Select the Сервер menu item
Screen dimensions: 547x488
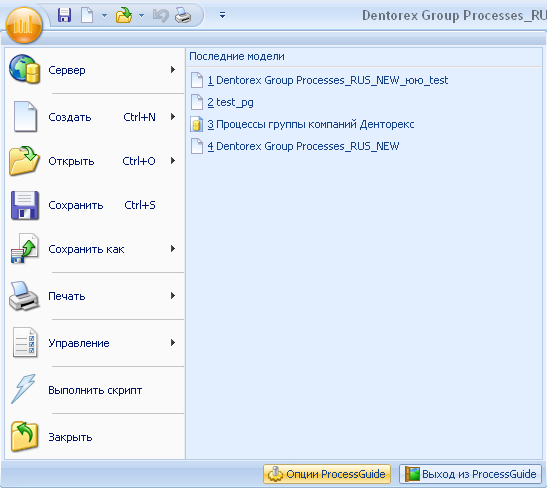pyautogui.click(x=95, y=70)
